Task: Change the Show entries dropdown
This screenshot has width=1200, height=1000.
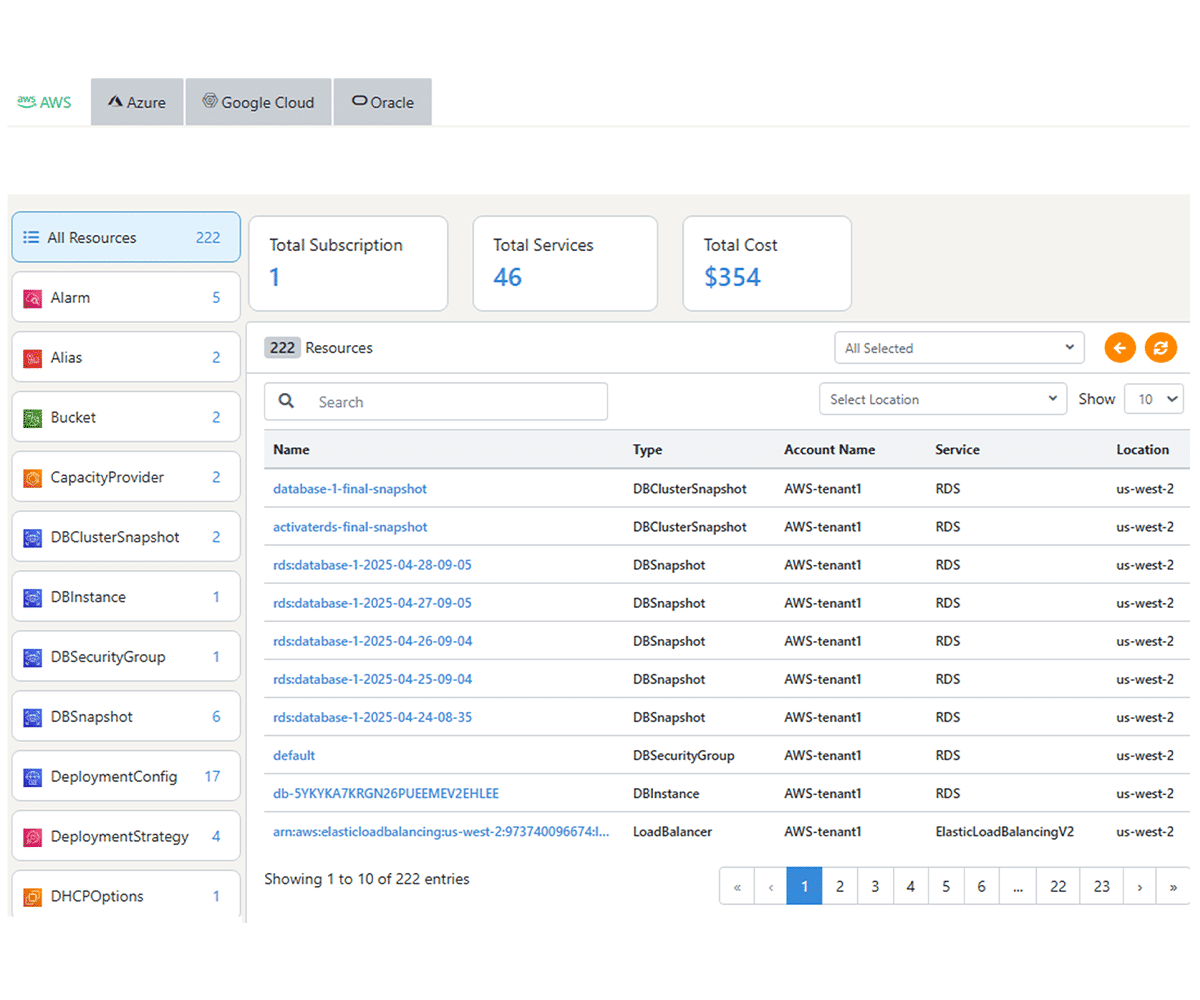Action: (x=1154, y=399)
